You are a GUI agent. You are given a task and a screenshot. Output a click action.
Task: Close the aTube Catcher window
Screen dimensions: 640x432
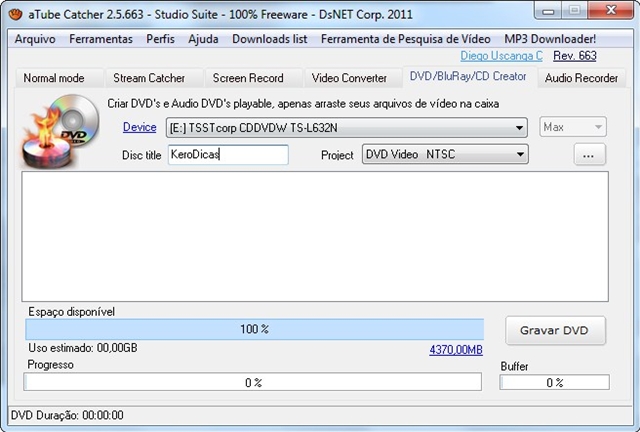tap(611, 10)
